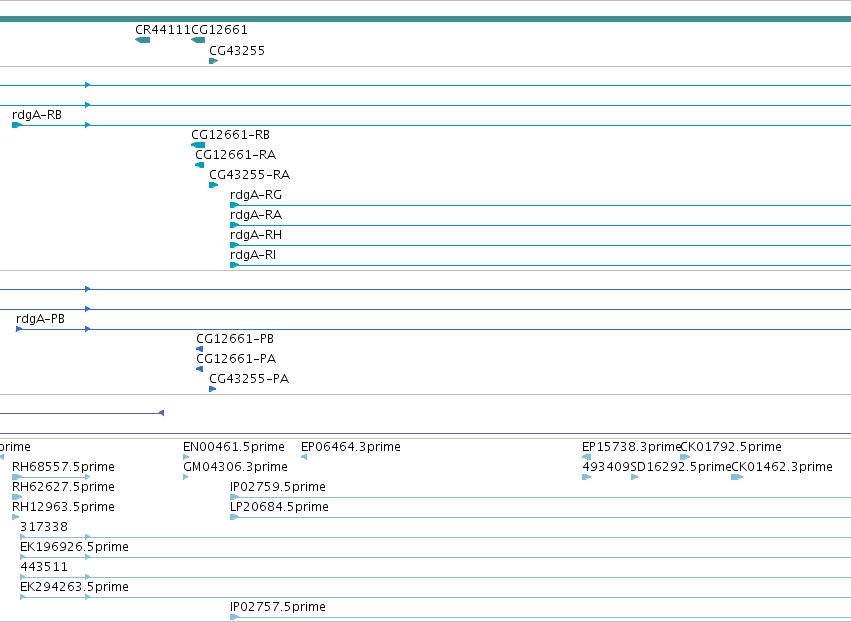851x622 pixels.
Task: Select protein CG12661-PB
Action: coord(235,339)
